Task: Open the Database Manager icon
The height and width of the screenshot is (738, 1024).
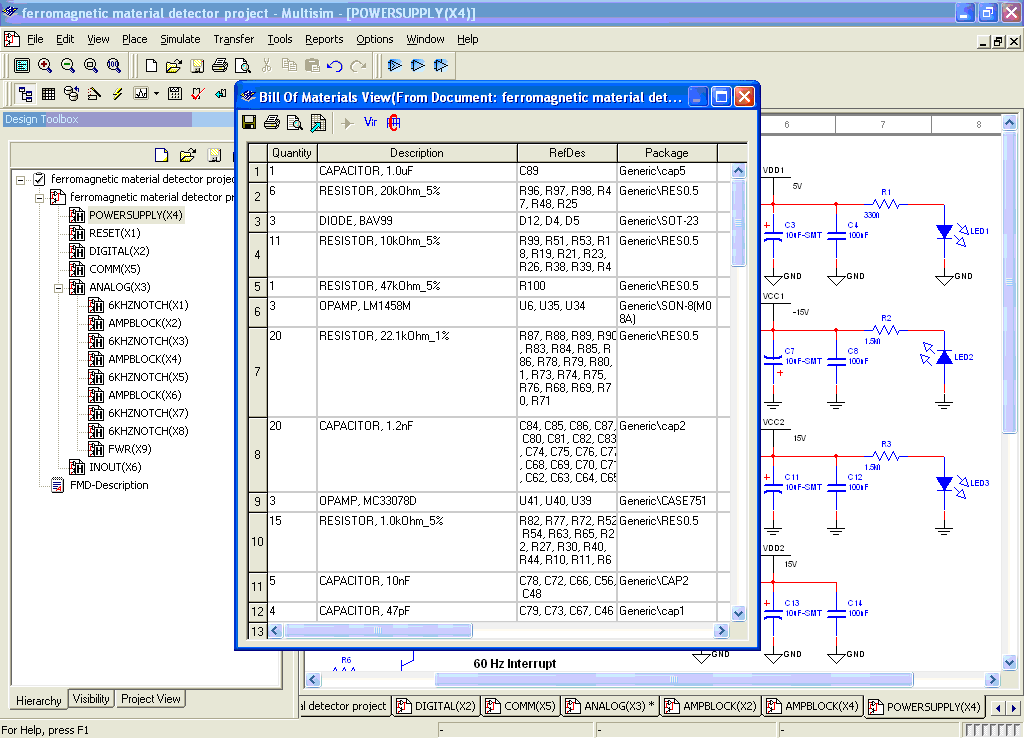Action: pos(71,94)
